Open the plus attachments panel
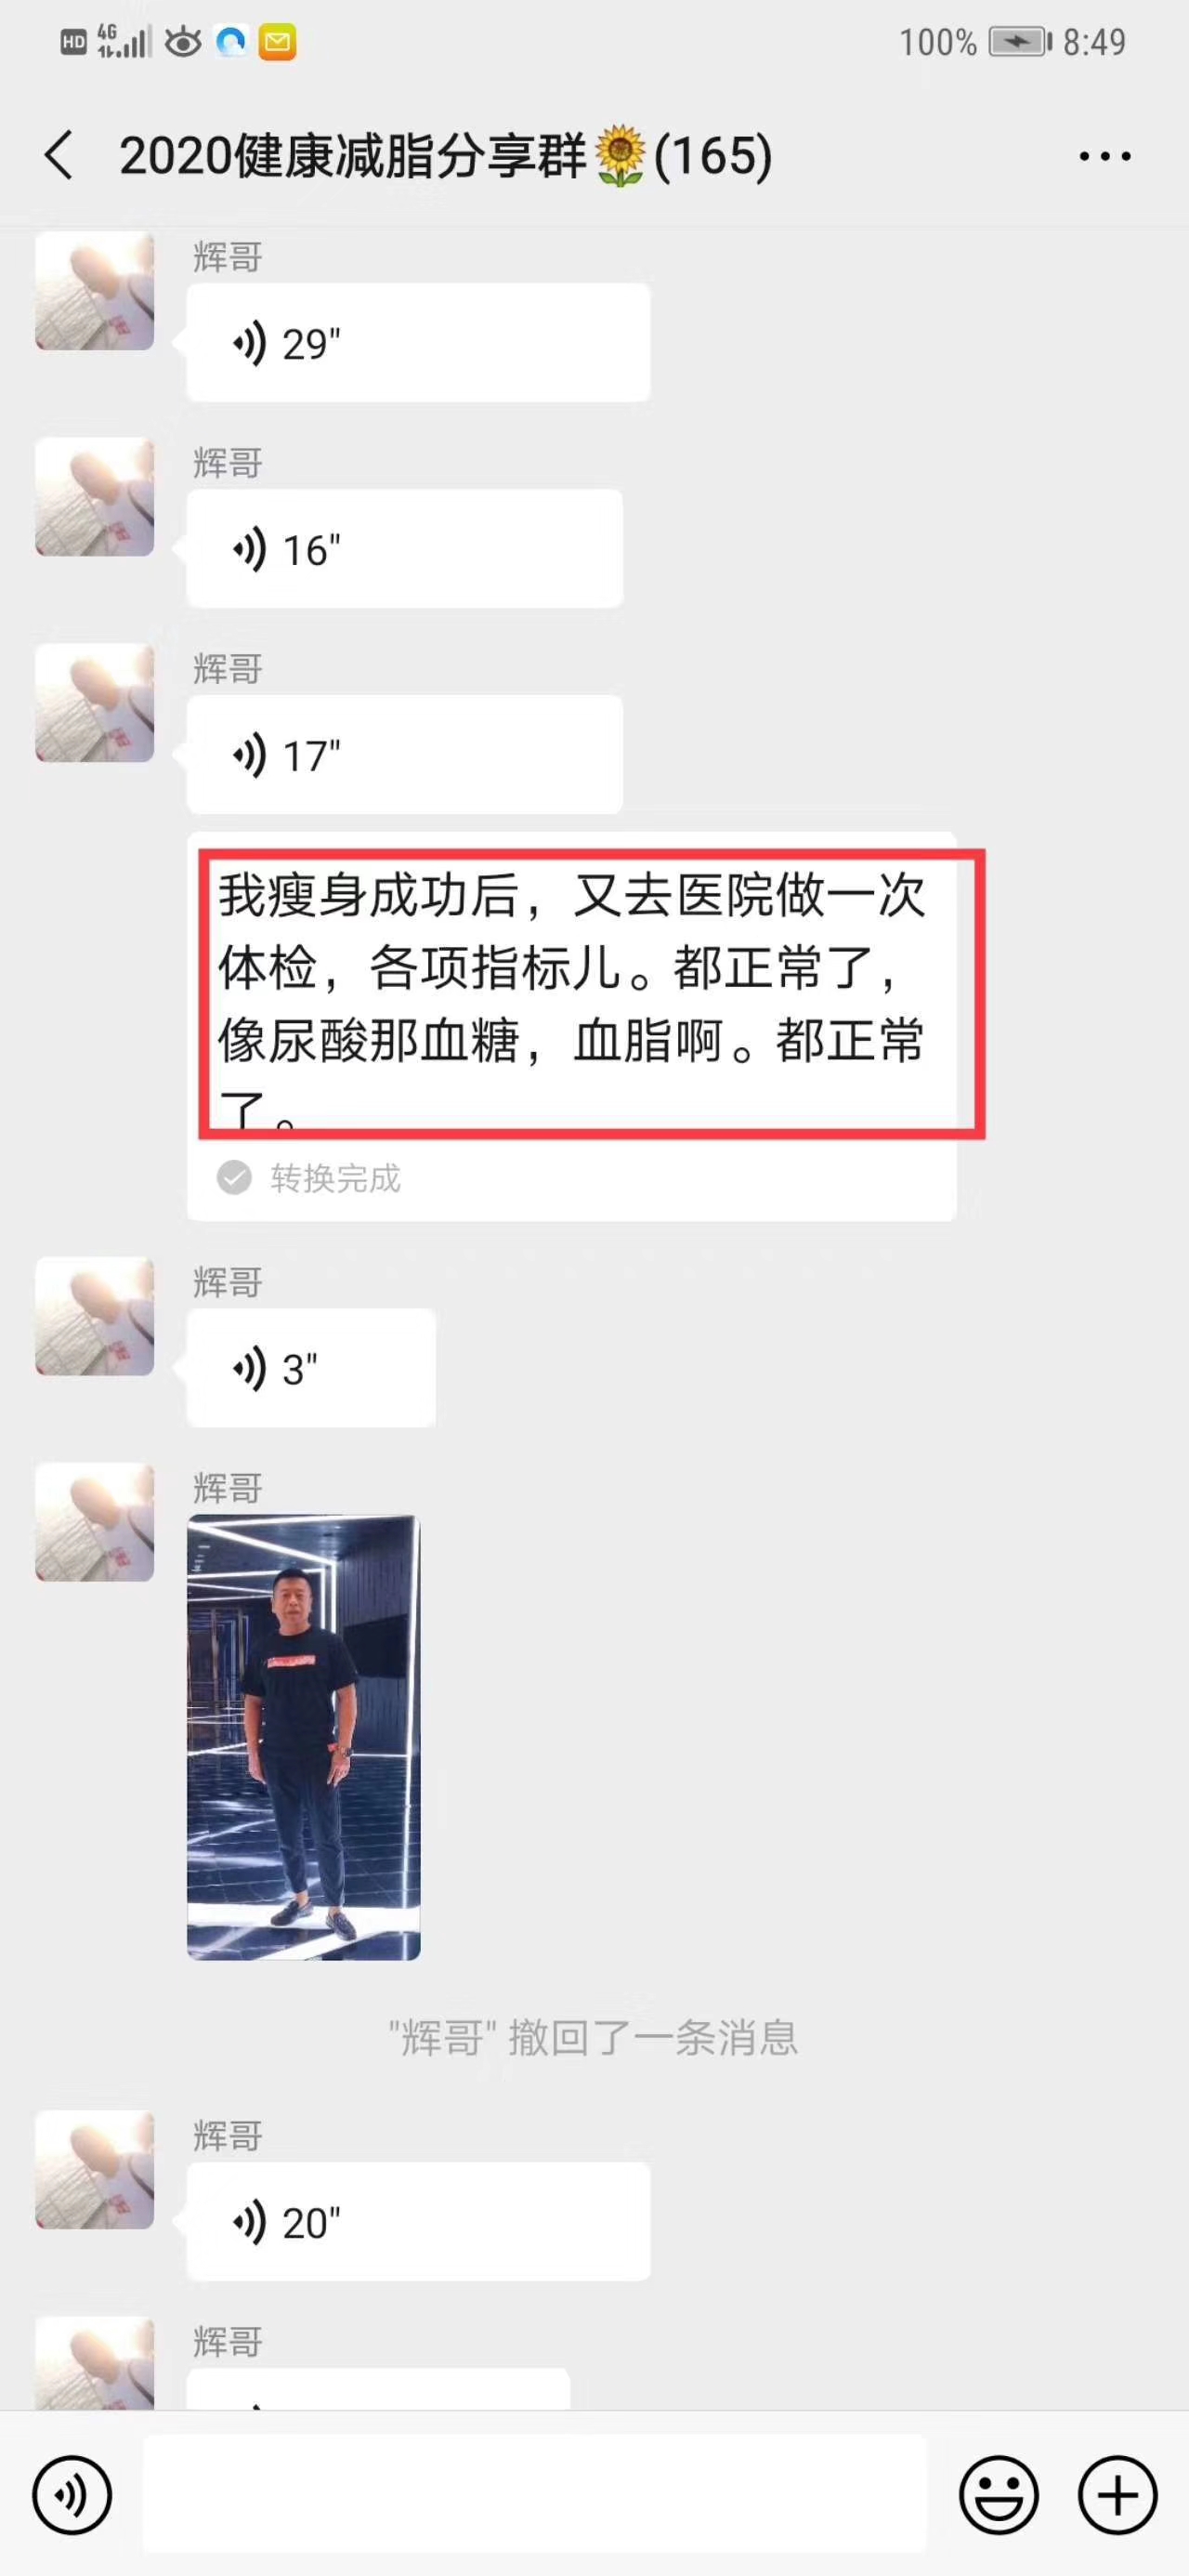Screen dimensions: 1189x2576 click(x=1117, y=2495)
